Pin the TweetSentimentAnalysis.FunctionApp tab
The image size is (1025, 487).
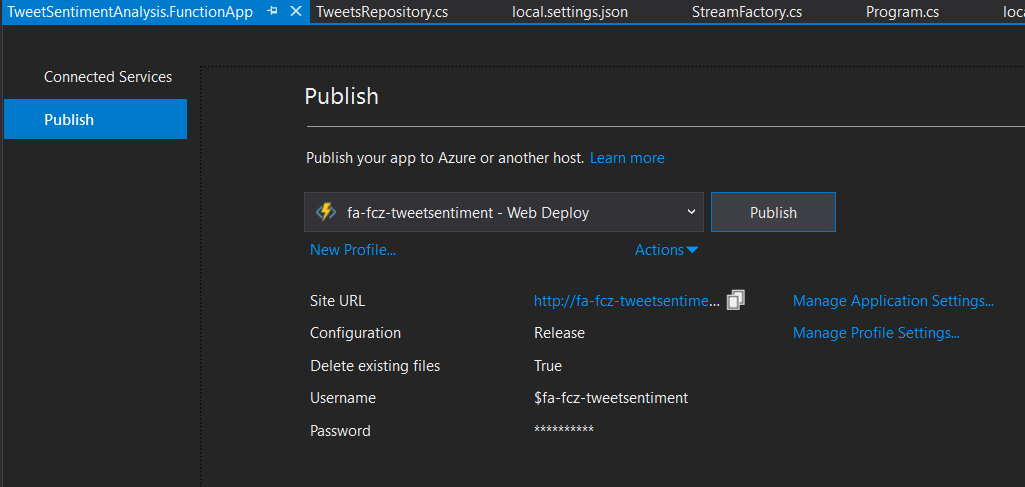coord(272,12)
